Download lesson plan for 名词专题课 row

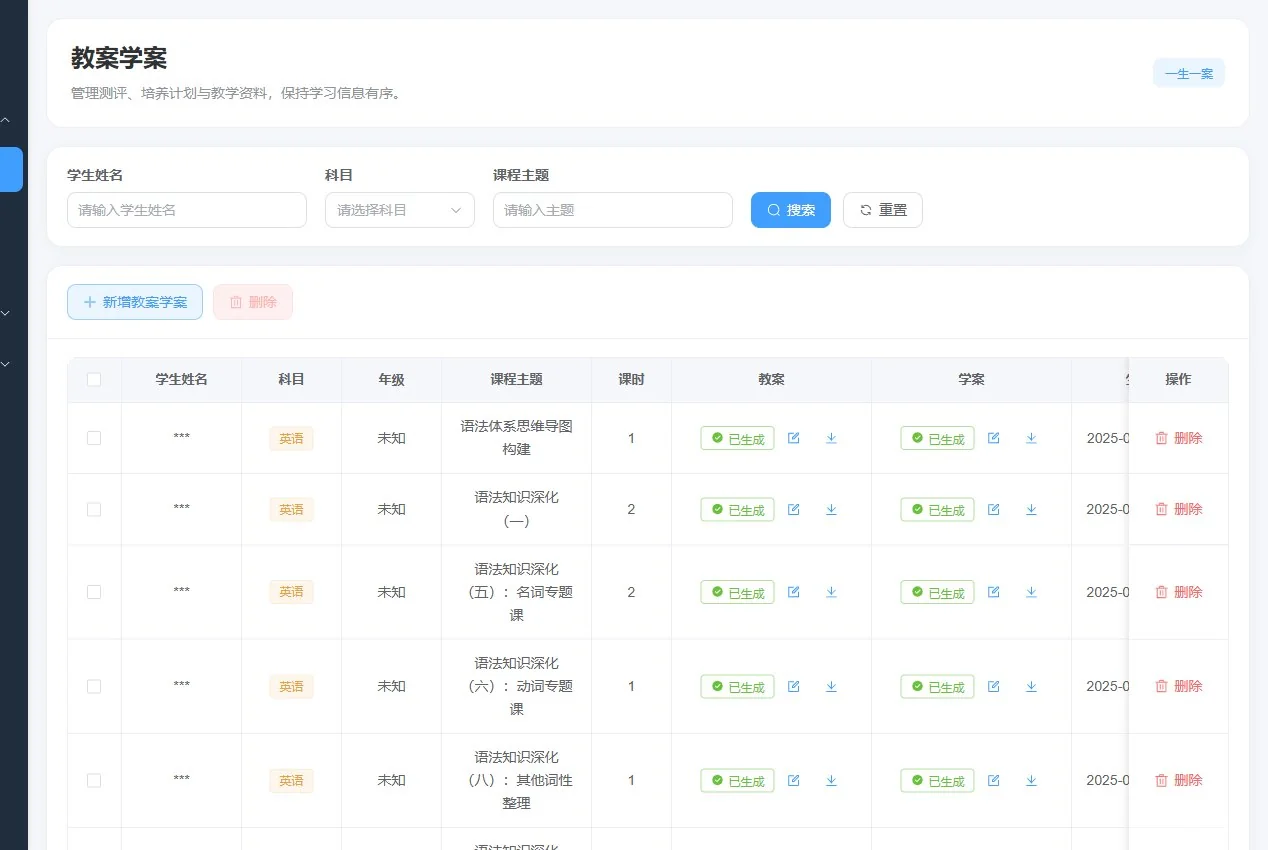tap(831, 592)
